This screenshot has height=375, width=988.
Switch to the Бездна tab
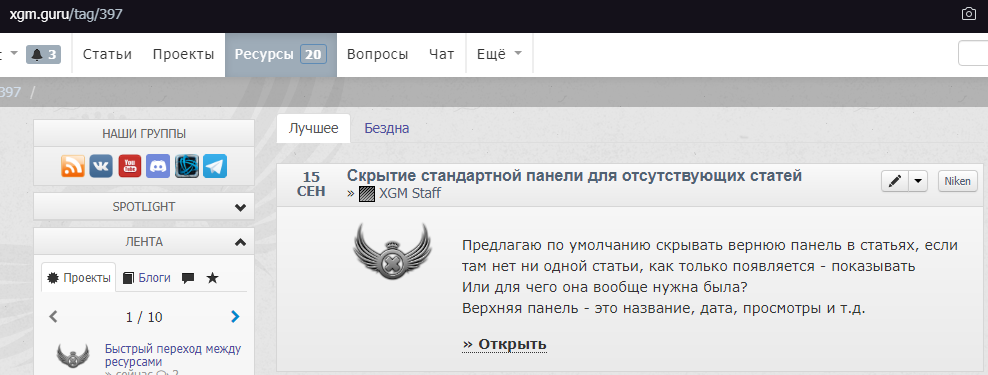(387, 129)
